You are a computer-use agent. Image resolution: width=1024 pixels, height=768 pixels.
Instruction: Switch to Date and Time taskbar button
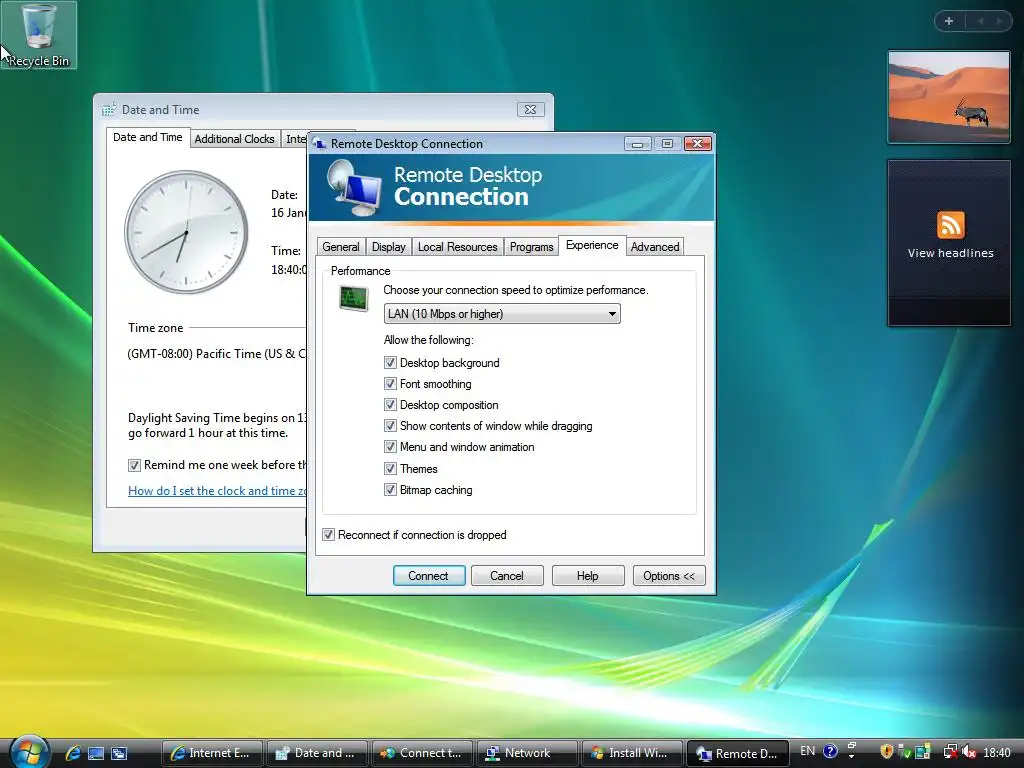(317, 753)
